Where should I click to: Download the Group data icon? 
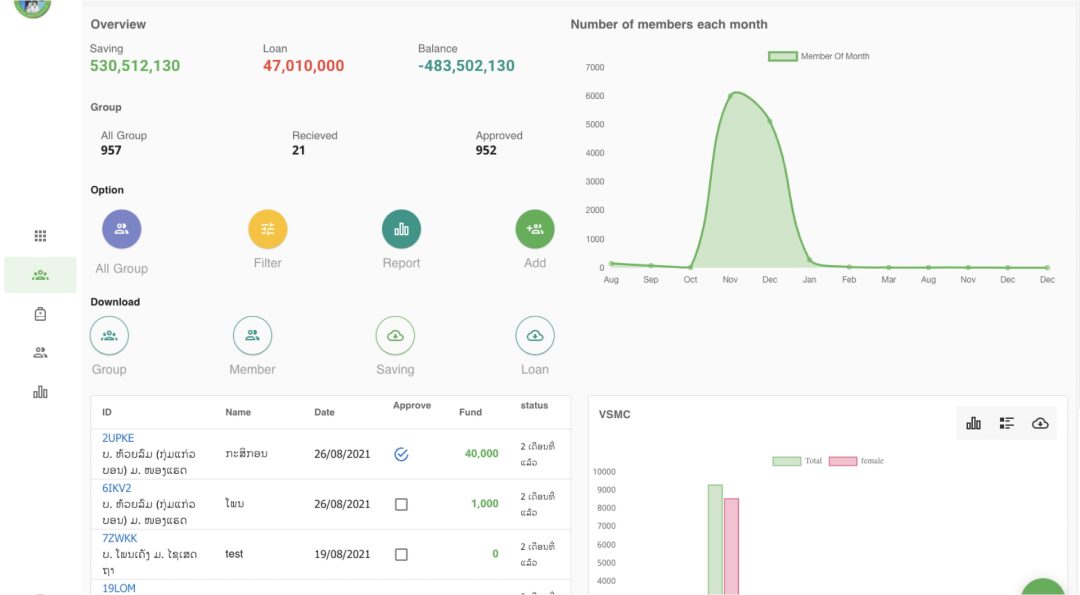[x=110, y=336]
